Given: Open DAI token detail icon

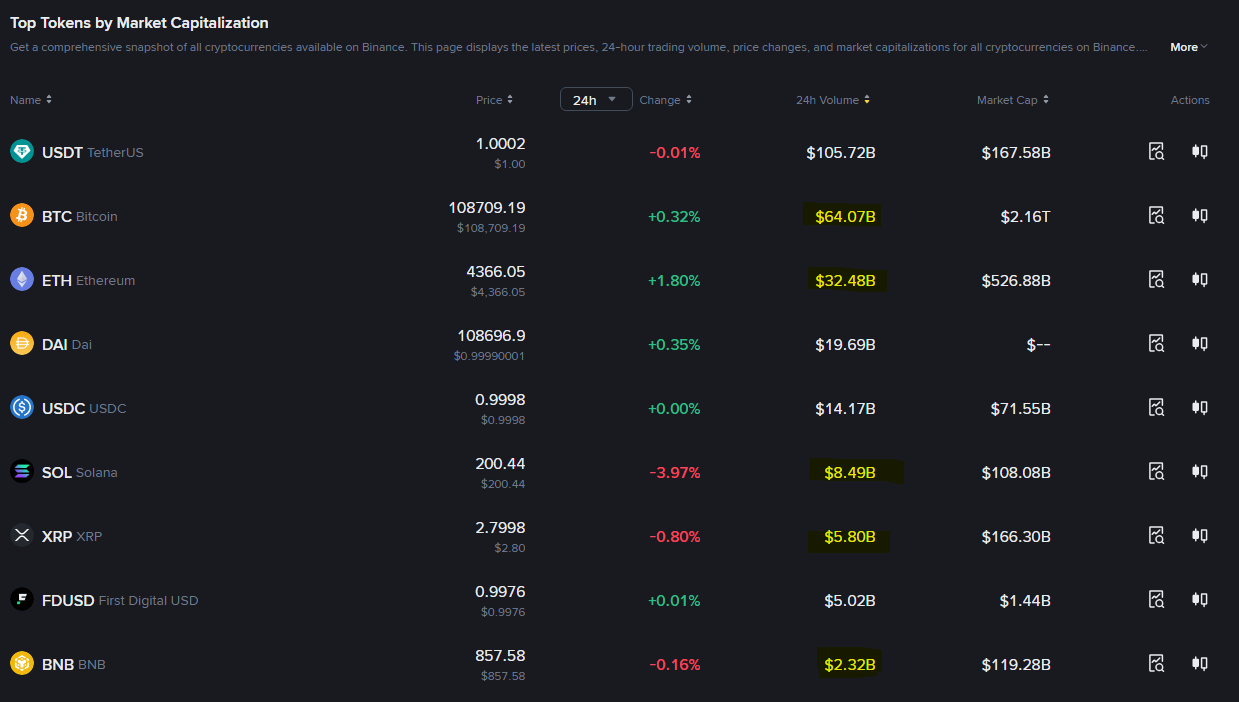Looking at the screenshot, I should click(x=1157, y=344).
